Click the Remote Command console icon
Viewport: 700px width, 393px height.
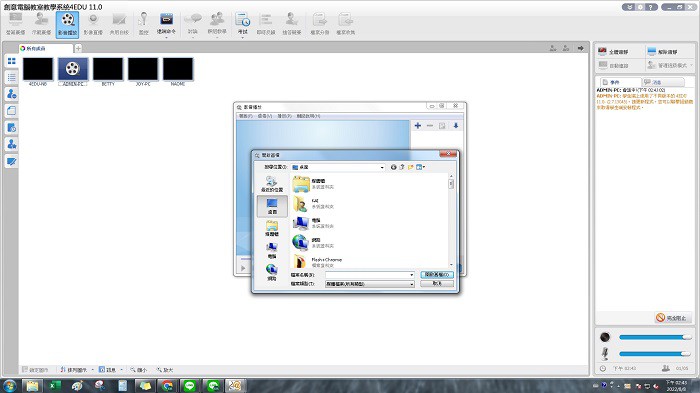point(167,20)
